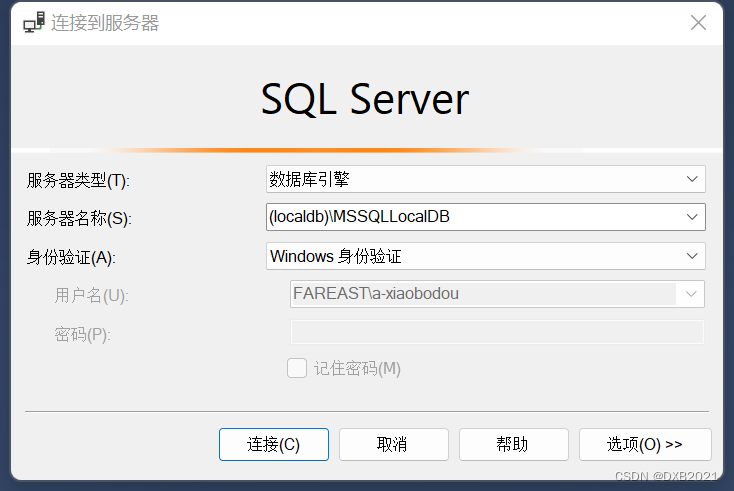Click the 取消 button
Screen dimensions: 734x491
point(394,444)
